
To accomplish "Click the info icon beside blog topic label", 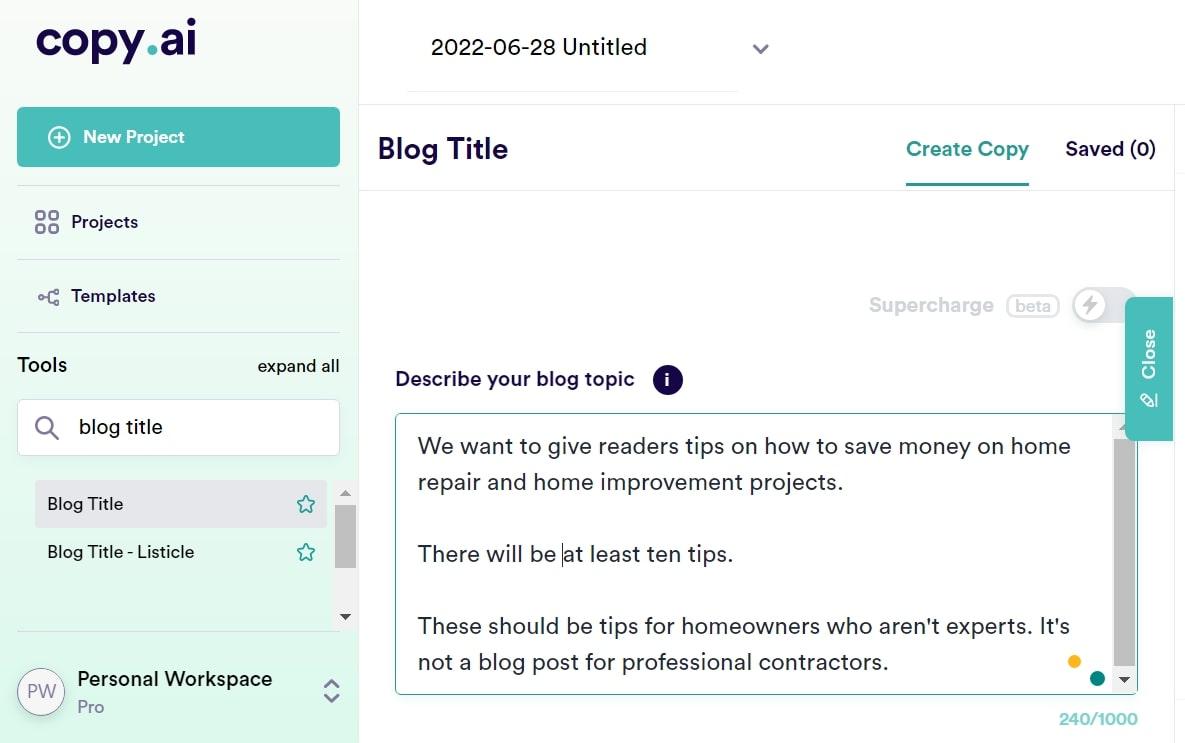I will [667, 380].
